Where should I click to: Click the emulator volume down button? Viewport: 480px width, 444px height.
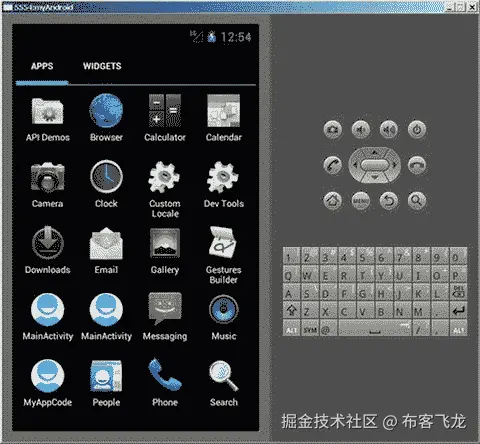pyautogui.click(x=361, y=129)
